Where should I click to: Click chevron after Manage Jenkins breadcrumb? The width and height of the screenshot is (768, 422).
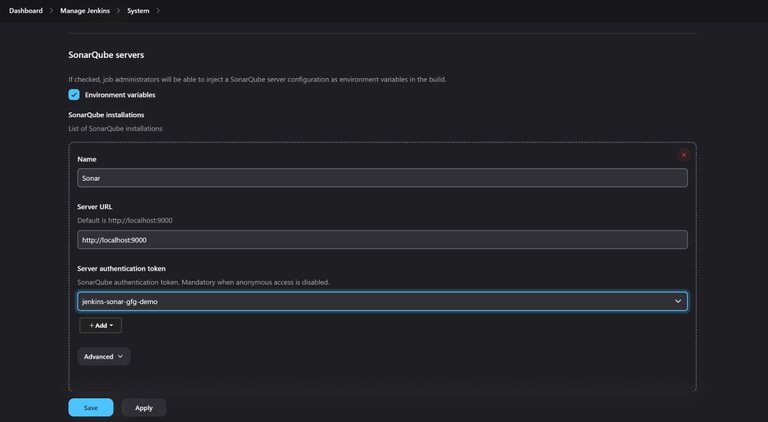[119, 10]
